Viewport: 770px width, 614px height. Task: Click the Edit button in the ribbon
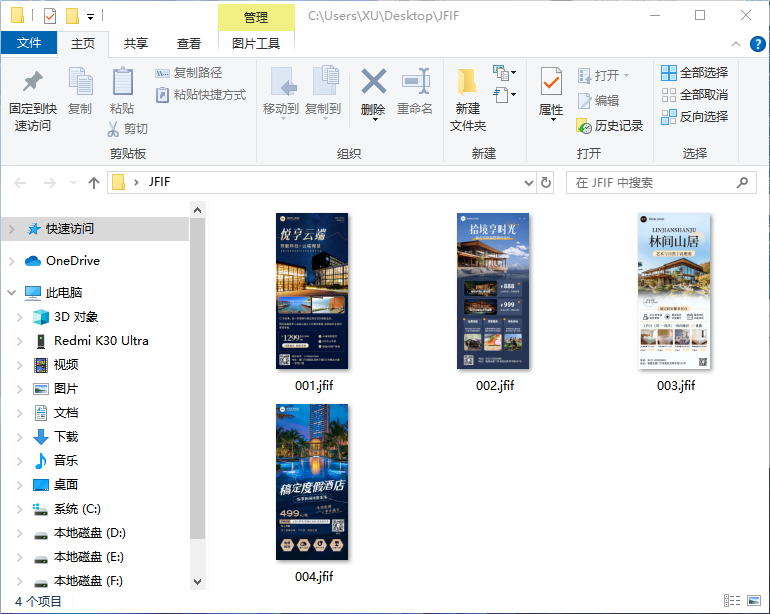[598, 101]
